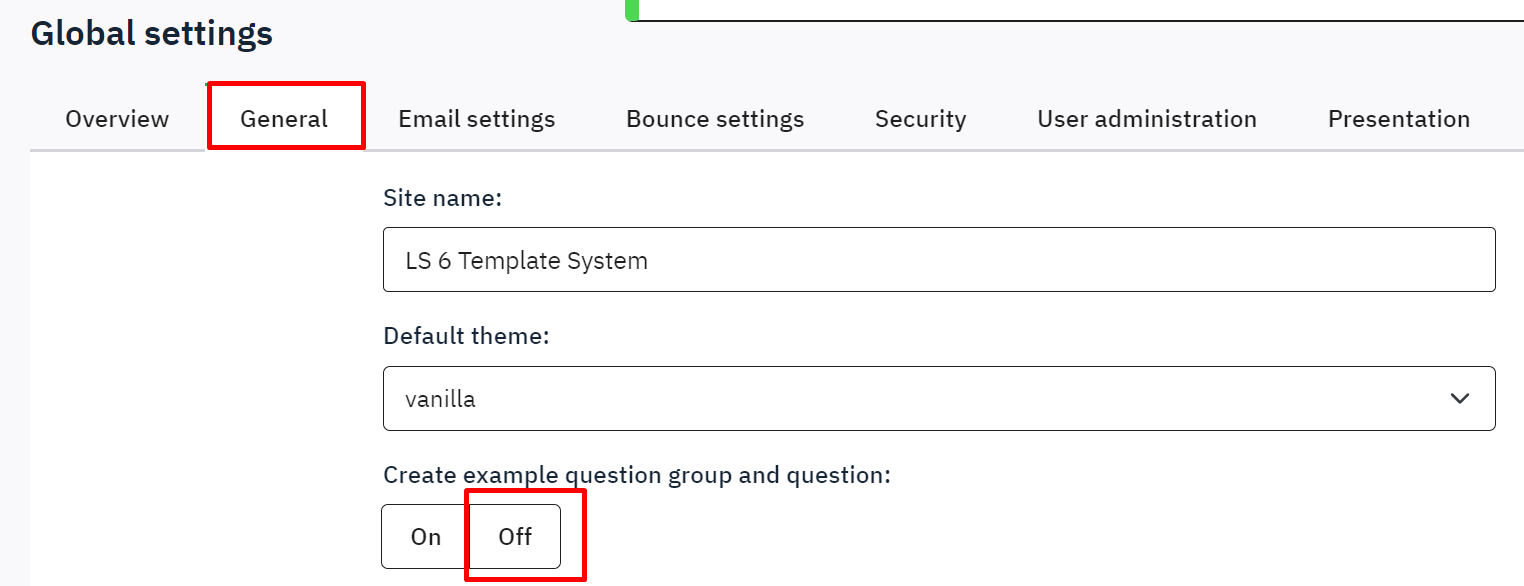Switch to the General tab
Viewport: 1524px width, 586px height.
284,119
